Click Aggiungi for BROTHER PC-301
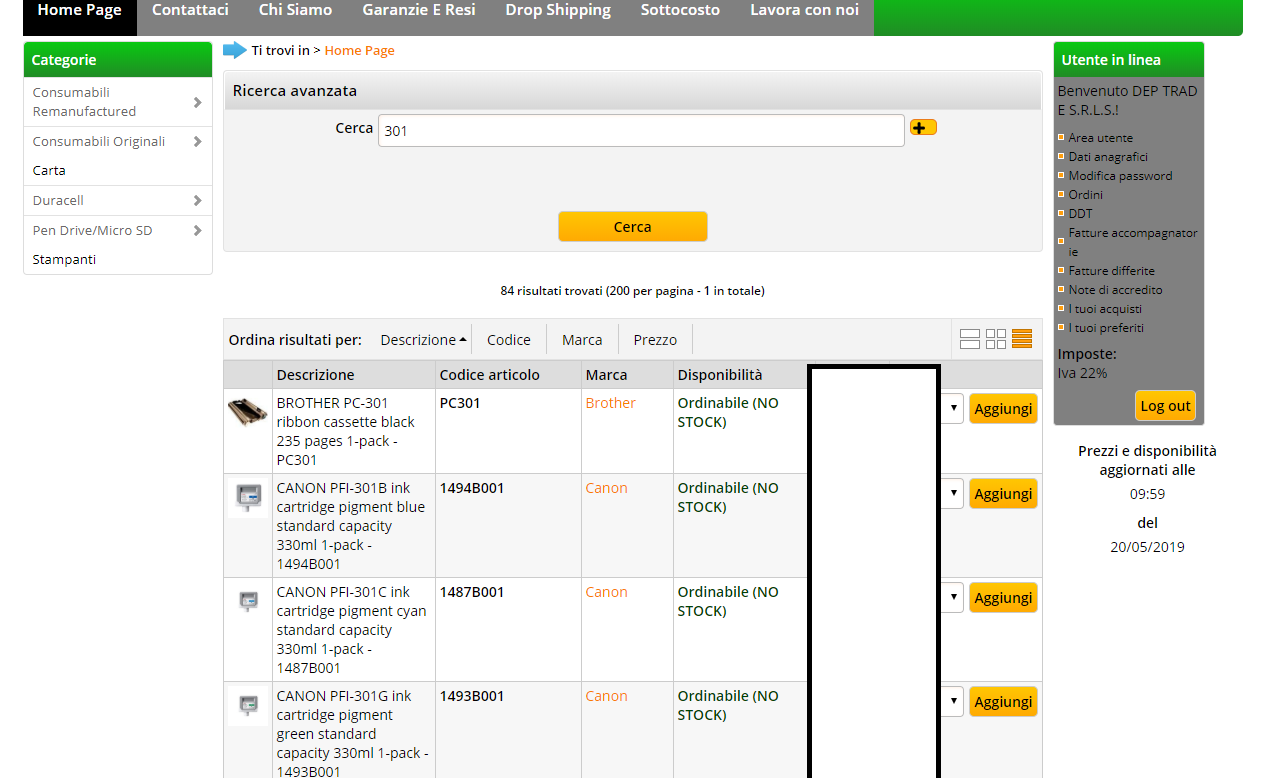The height and width of the screenshot is (778, 1264). point(1003,409)
